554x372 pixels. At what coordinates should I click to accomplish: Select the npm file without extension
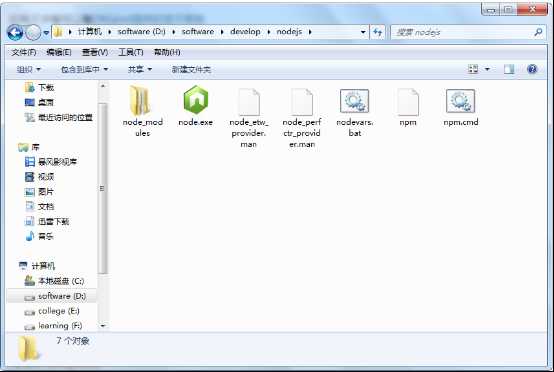tap(408, 102)
